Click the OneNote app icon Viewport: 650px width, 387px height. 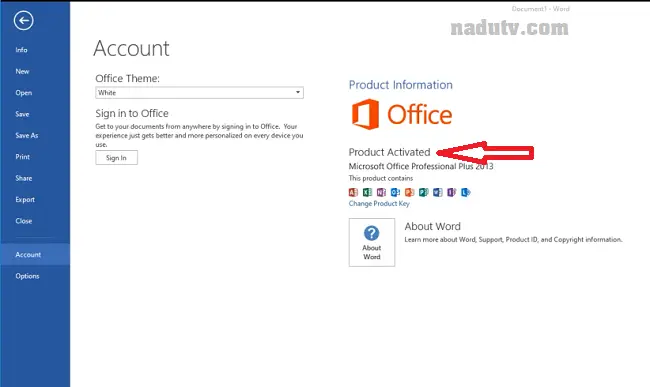[381, 192]
